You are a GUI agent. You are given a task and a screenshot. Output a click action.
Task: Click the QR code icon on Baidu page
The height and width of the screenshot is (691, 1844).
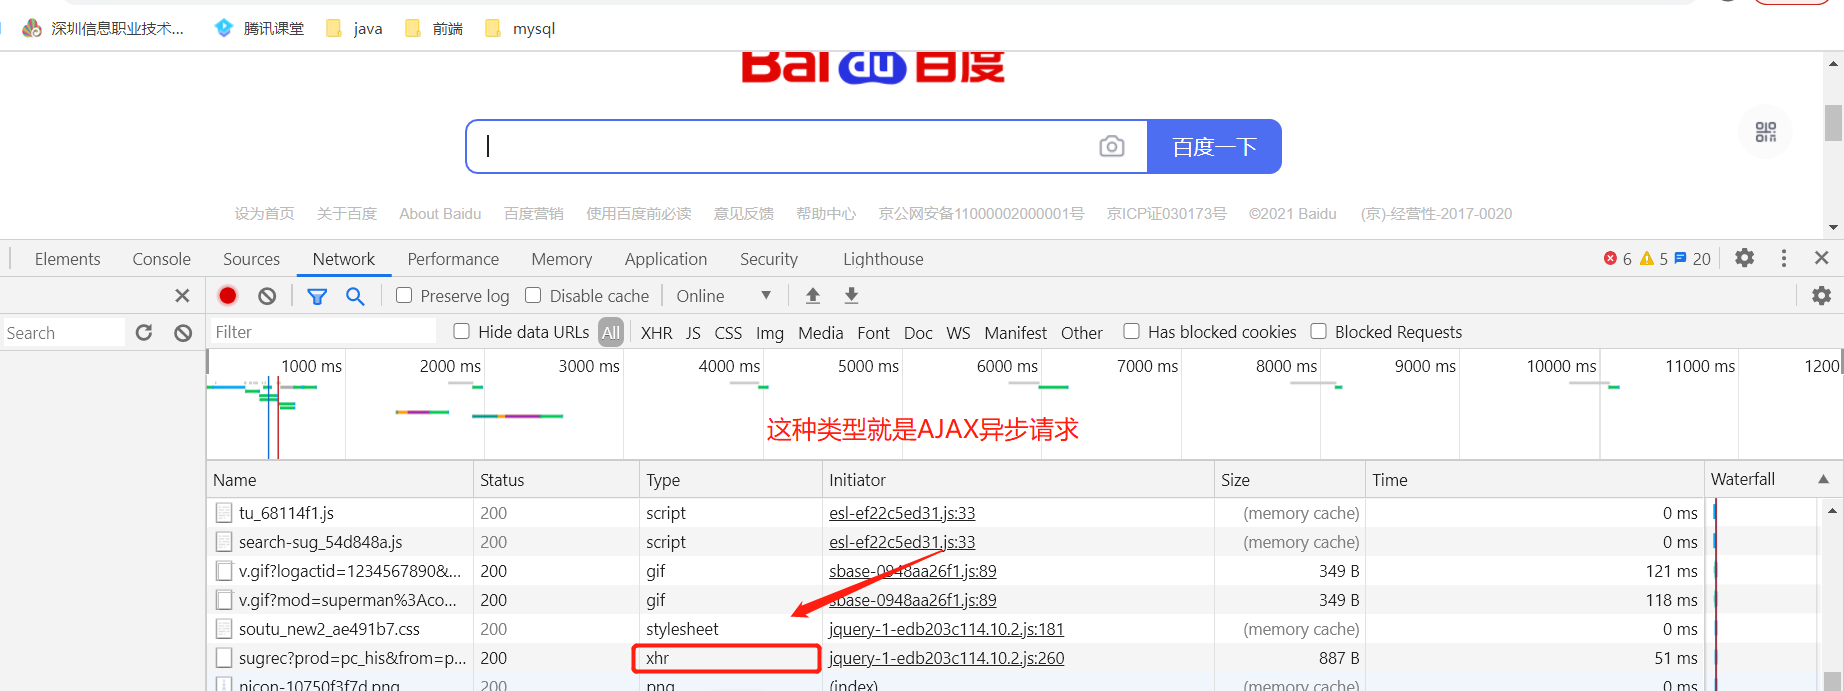coord(1766,132)
